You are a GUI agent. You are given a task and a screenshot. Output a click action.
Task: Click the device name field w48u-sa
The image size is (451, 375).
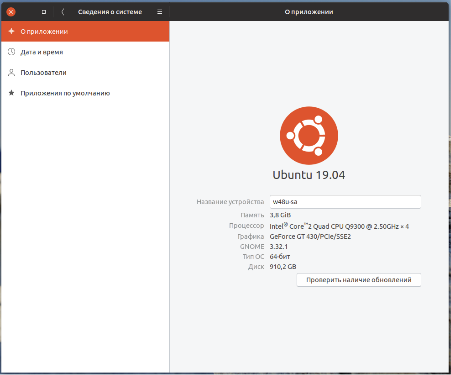click(x=345, y=202)
